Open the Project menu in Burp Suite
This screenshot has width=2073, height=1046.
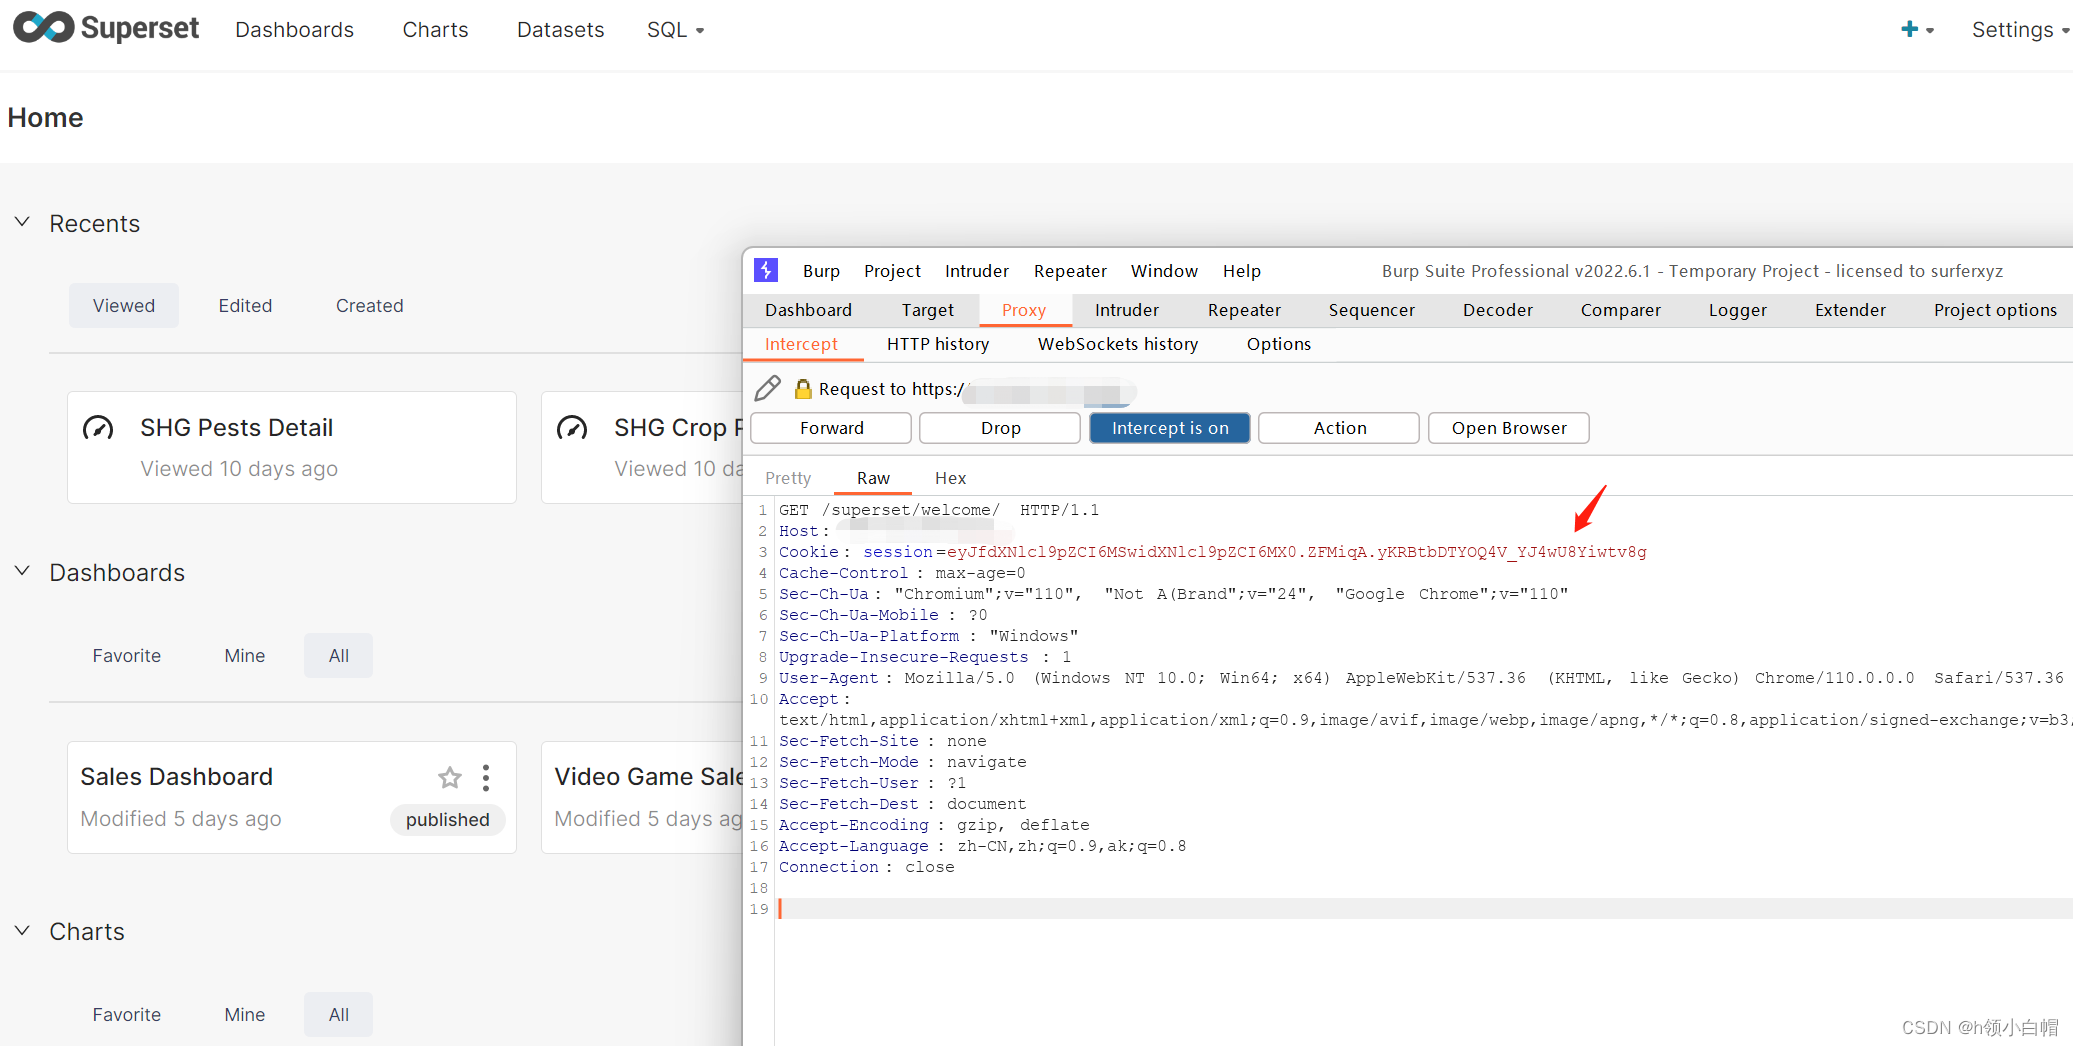click(x=892, y=271)
